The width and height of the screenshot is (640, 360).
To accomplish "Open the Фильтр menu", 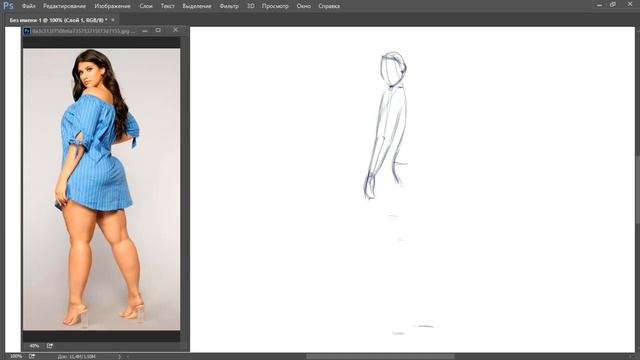I will 229,6.
